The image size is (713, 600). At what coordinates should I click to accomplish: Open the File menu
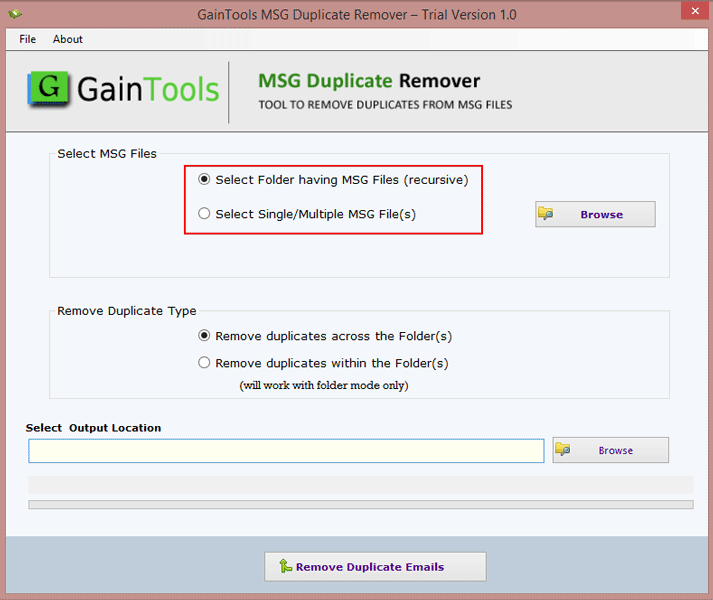pos(27,39)
